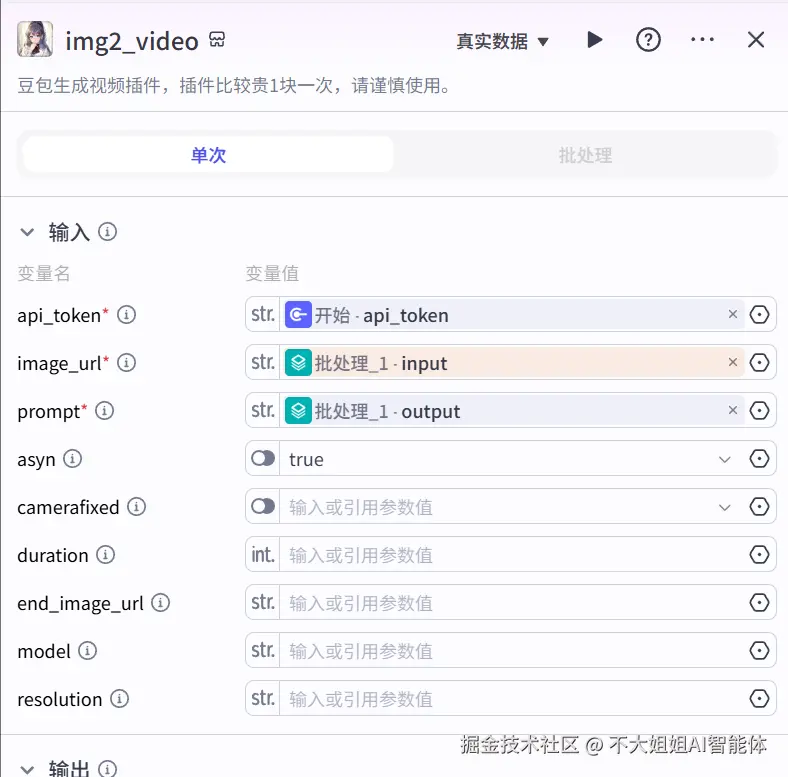Click the str type label in api_token row

263,315
